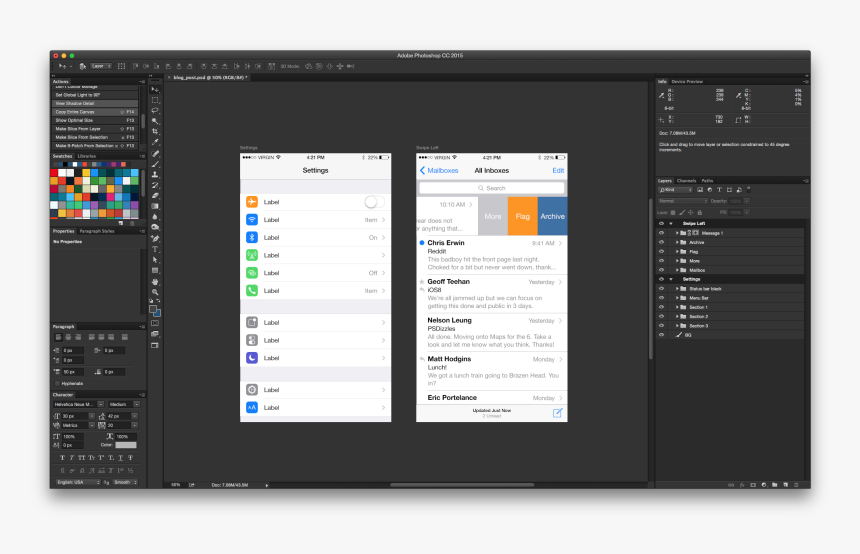Image resolution: width=860 pixels, height=554 pixels.
Task: Toggle visibility of the Archive layer group
Action: click(661, 242)
